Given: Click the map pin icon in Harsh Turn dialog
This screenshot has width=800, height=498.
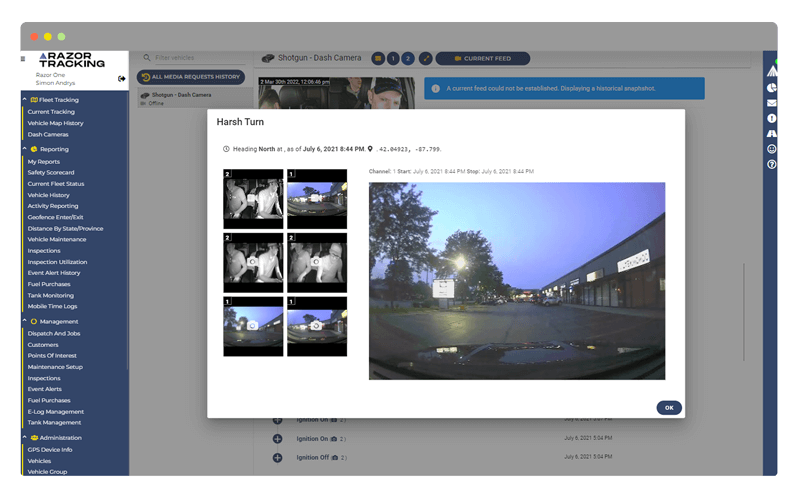Looking at the screenshot, I should coord(370,149).
